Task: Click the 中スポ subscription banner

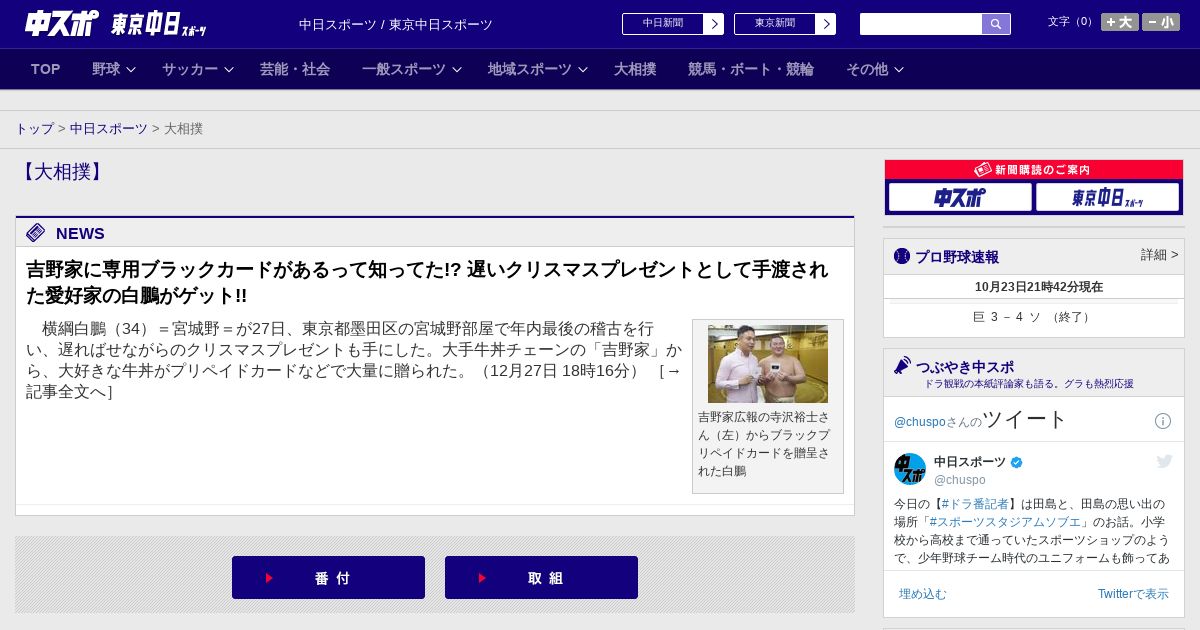Action: click(960, 197)
